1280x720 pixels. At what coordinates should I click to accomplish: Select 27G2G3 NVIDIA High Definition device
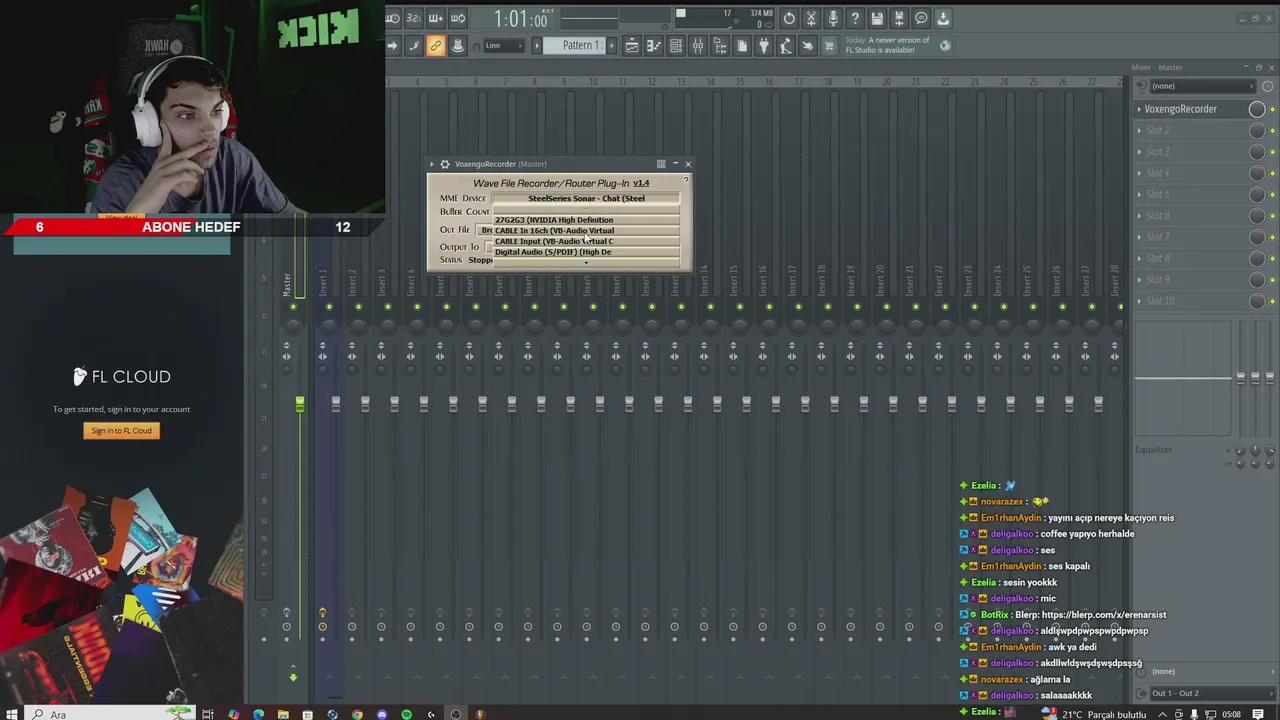coord(586,220)
